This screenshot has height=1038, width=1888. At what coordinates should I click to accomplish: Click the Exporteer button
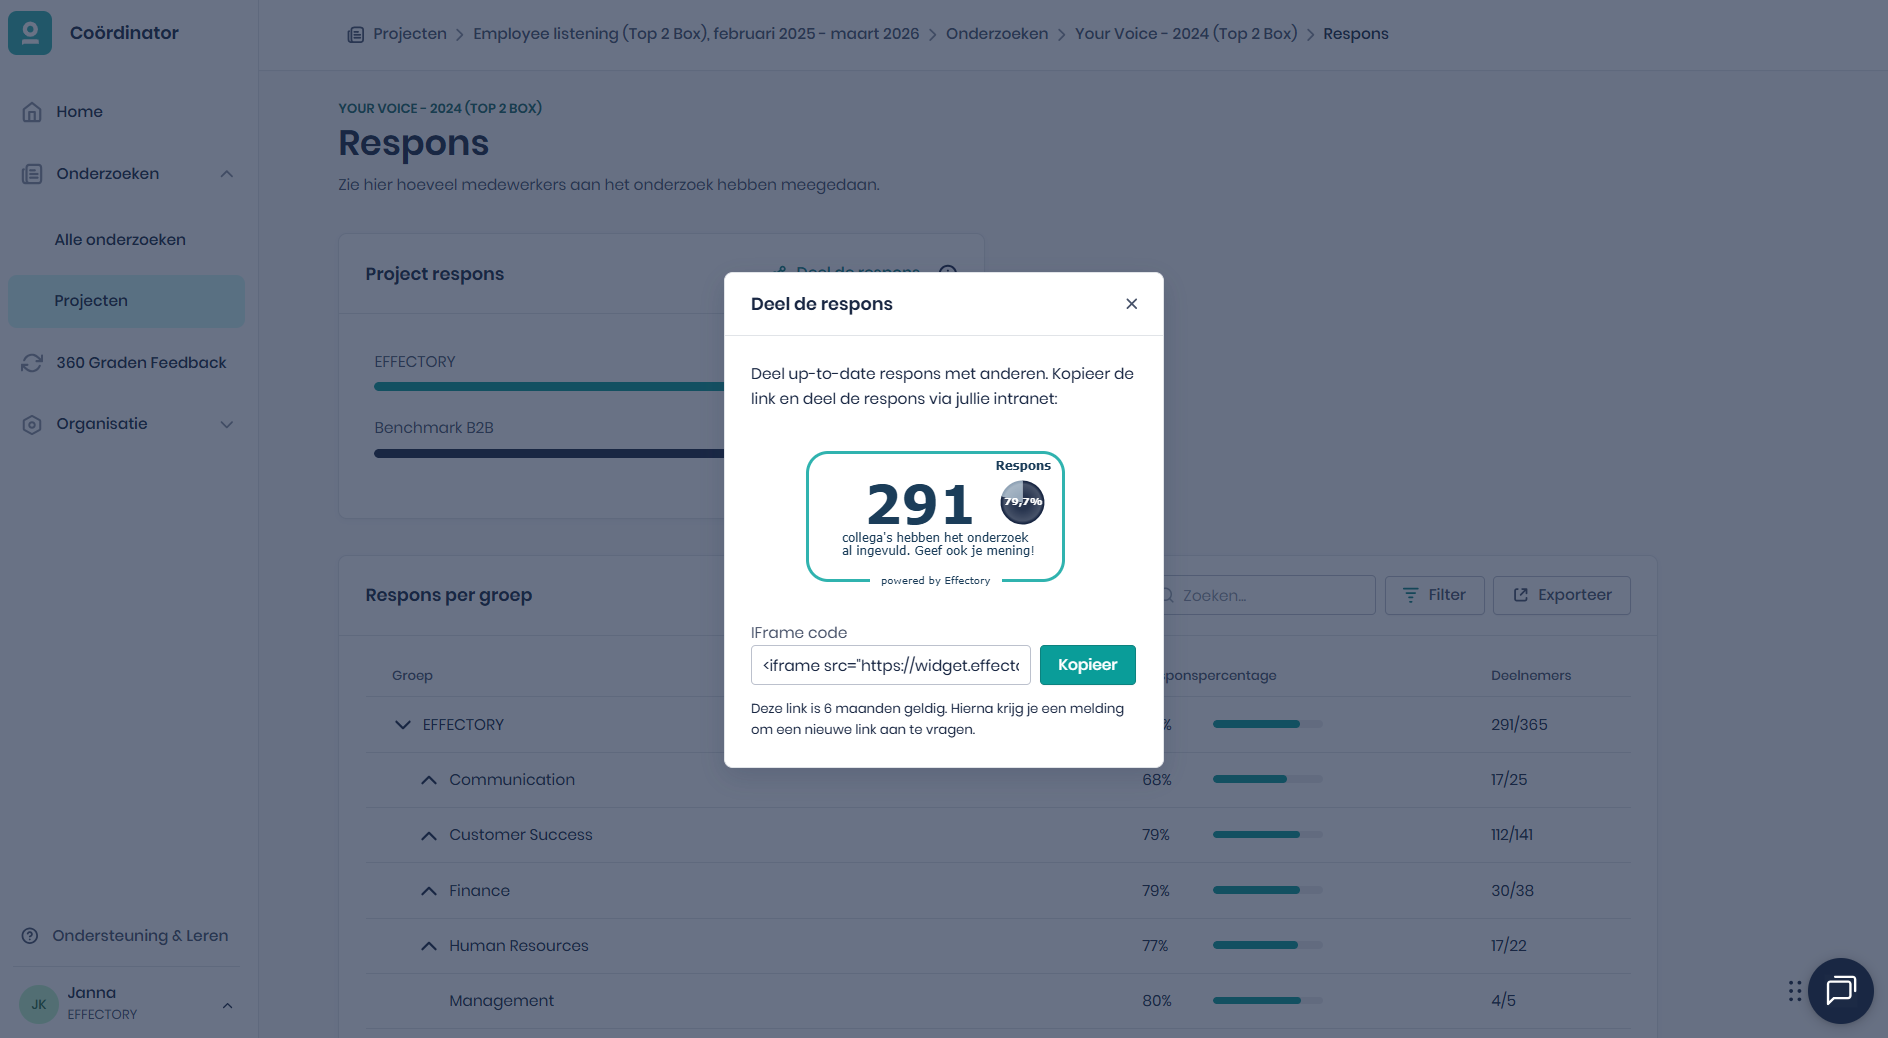click(x=1561, y=595)
